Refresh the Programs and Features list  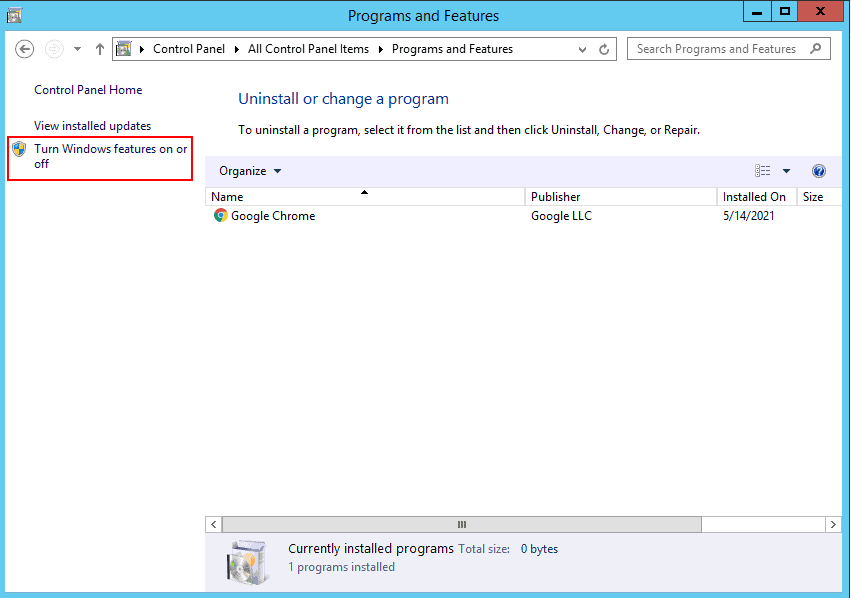[604, 49]
